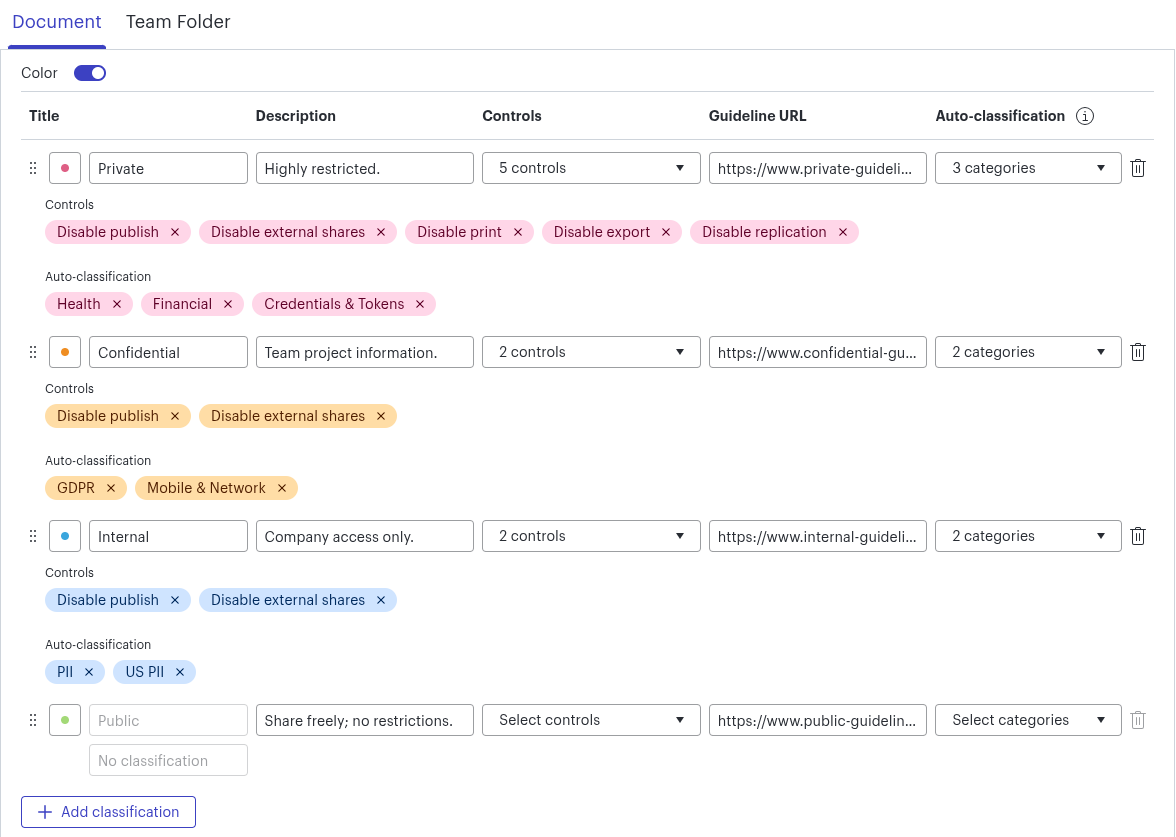Edit the Internal title field
Viewport: 1176px width, 837px height.
(x=168, y=536)
